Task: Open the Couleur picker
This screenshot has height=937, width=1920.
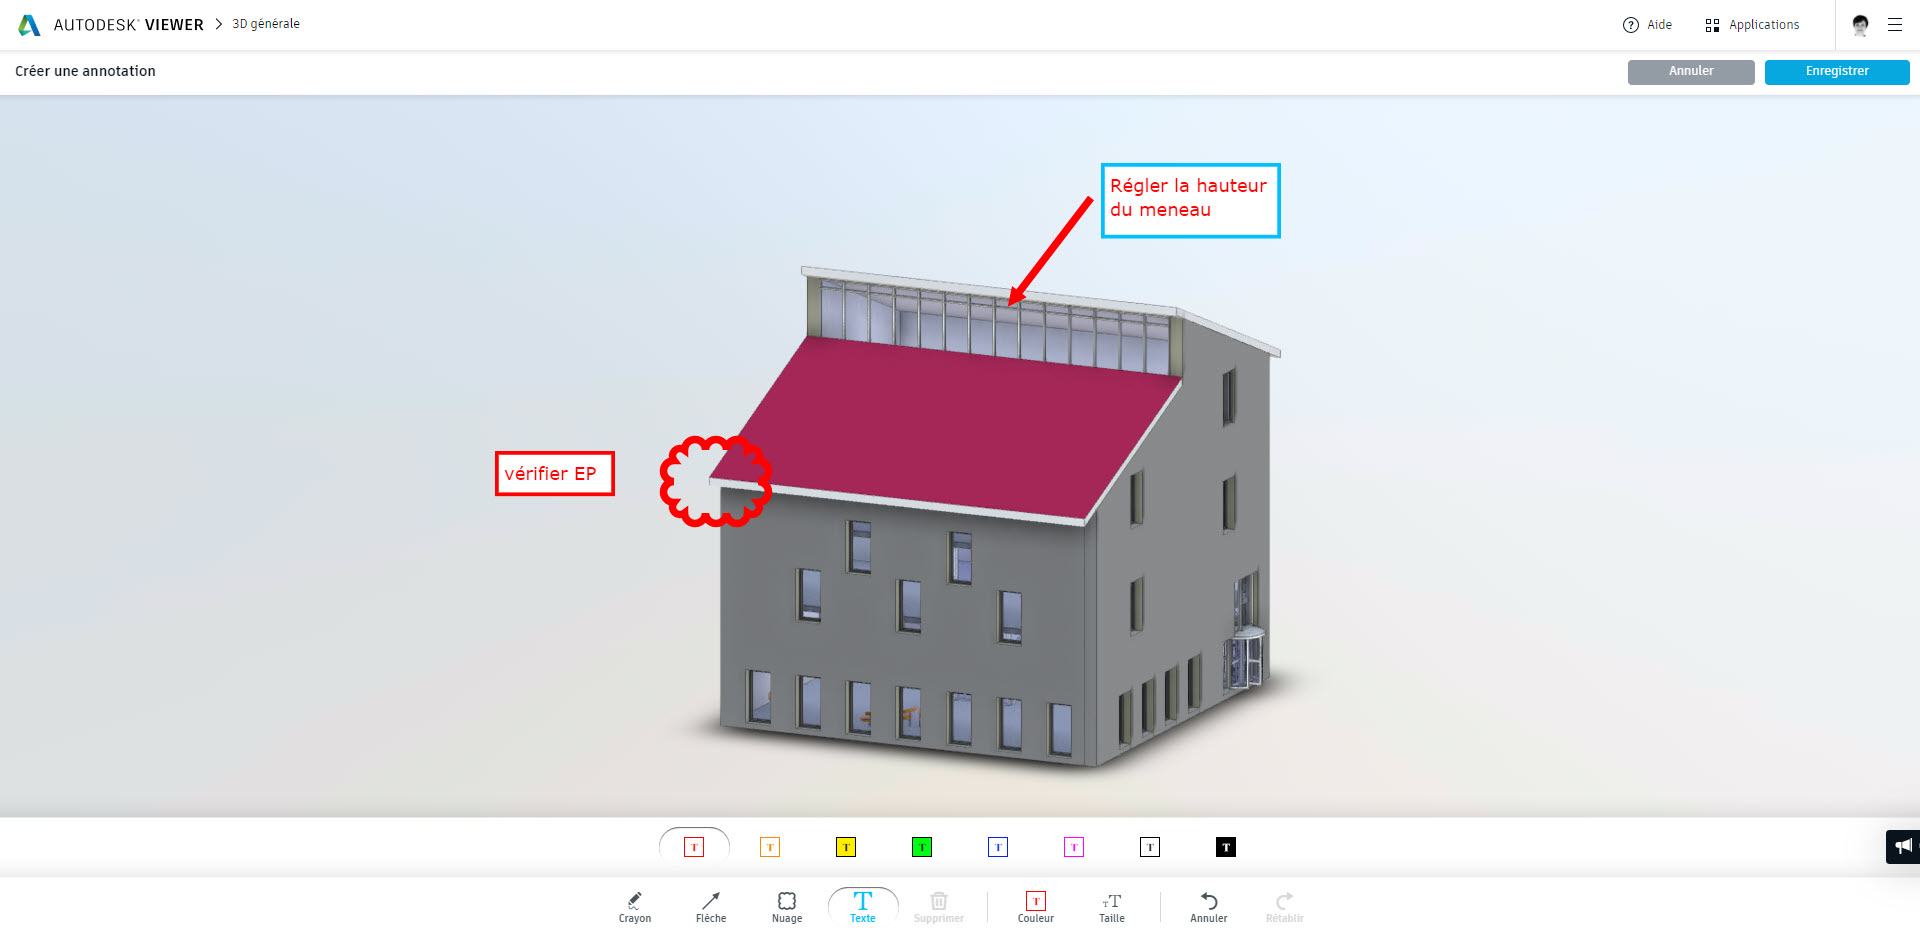Action: pos(1035,905)
